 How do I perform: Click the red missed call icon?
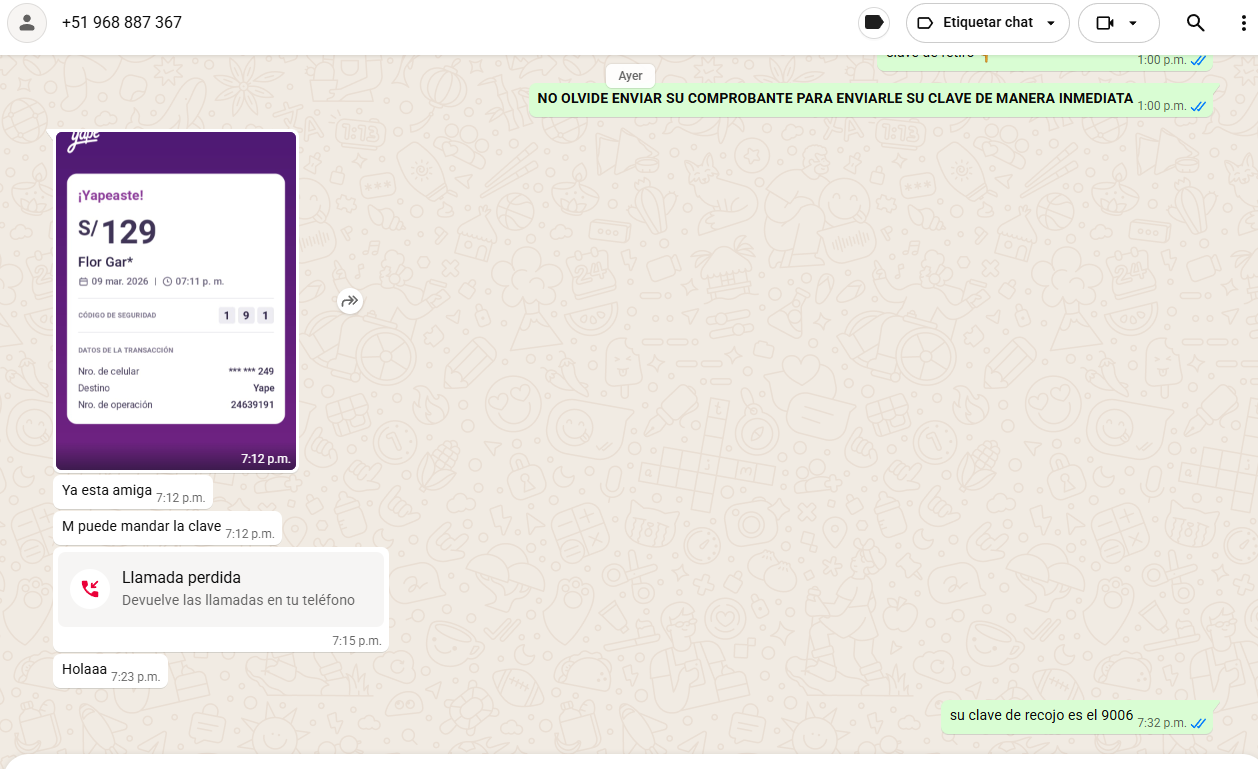click(x=90, y=588)
